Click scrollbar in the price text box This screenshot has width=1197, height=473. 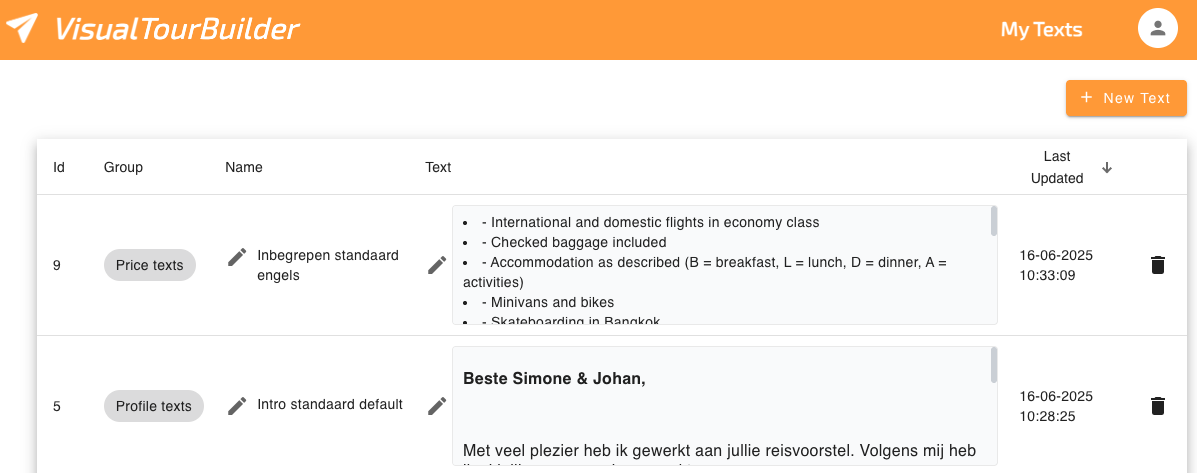tap(993, 221)
